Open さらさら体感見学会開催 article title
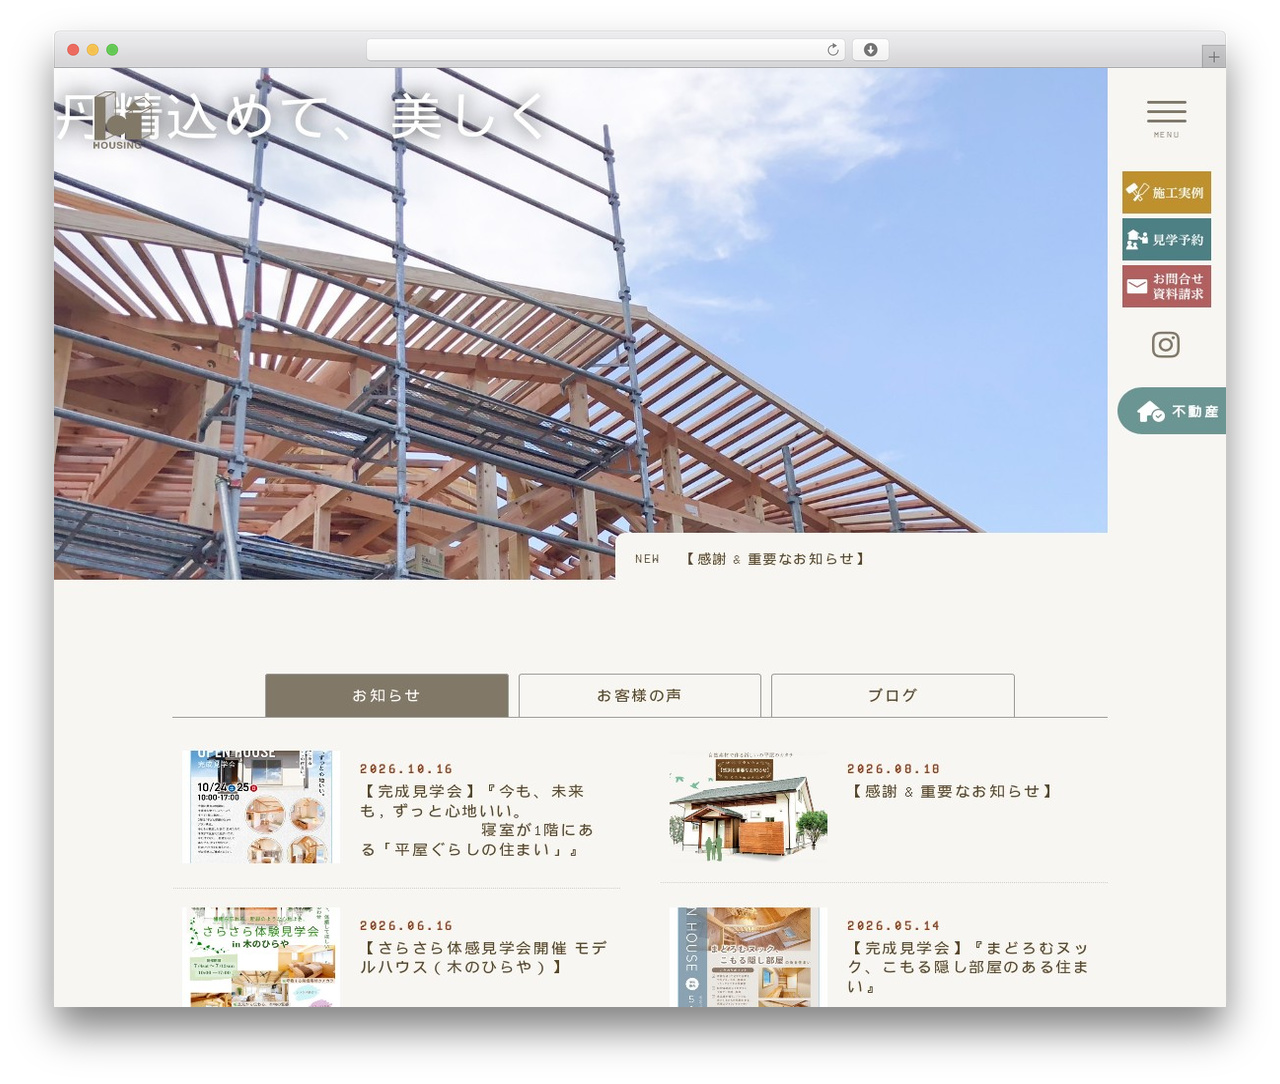Image resolution: width=1280 pixels, height=1084 pixels. [484, 957]
